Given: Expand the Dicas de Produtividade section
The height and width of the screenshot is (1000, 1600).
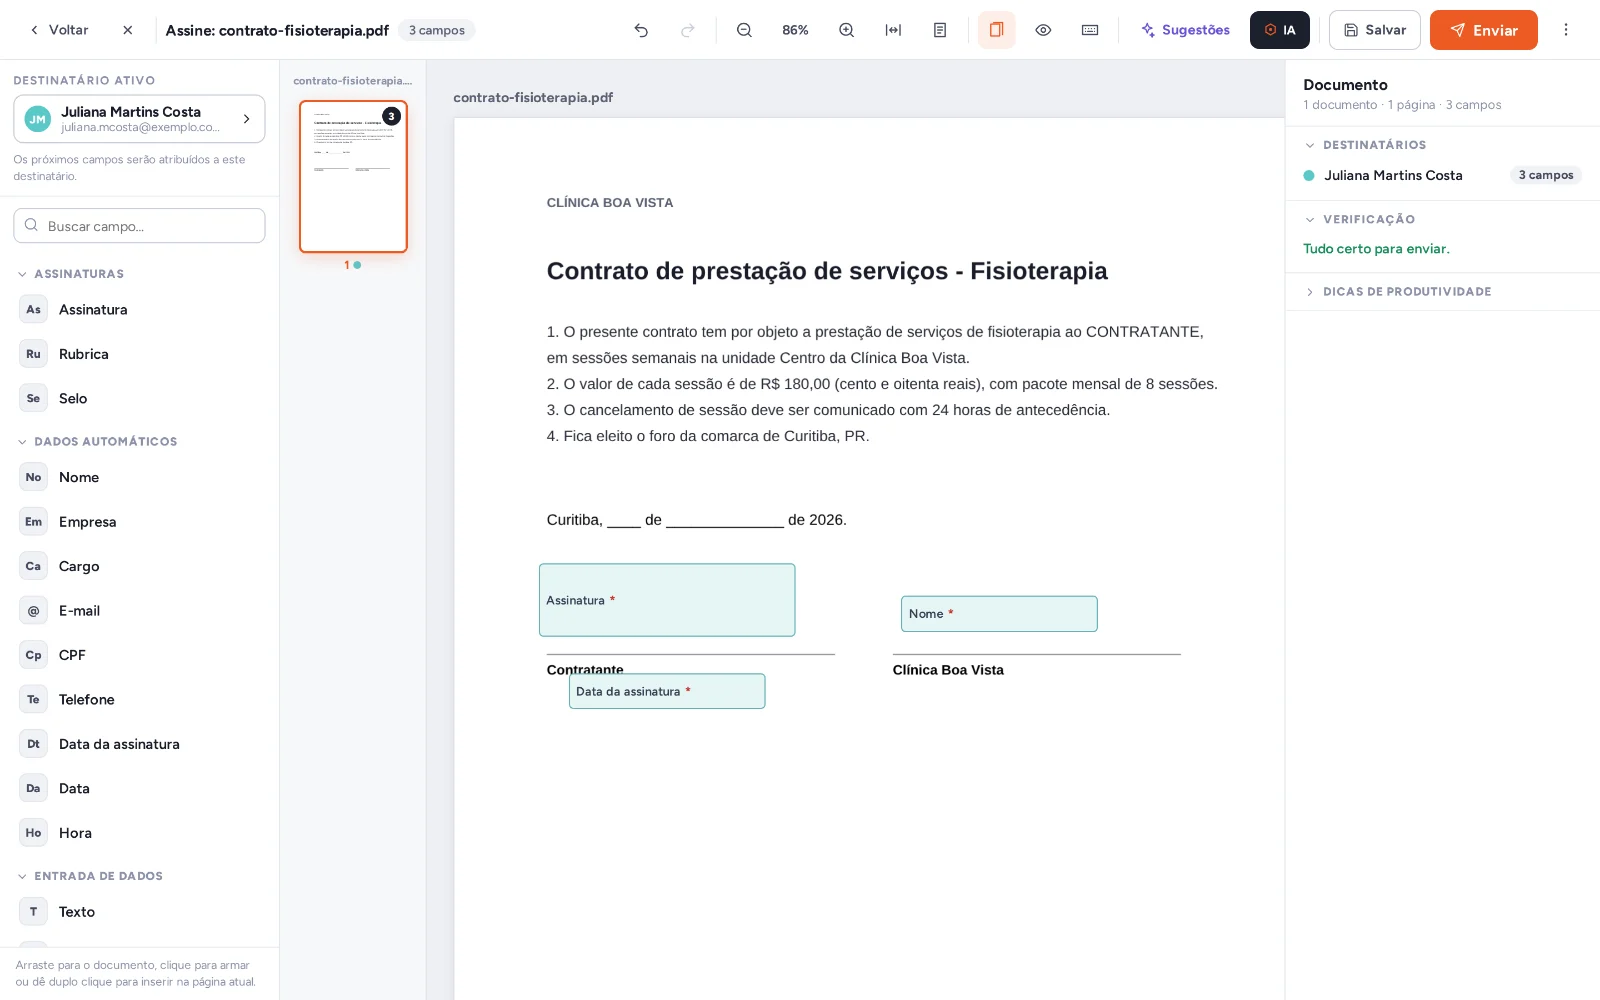Looking at the screenshot, I should point(1398,292).
